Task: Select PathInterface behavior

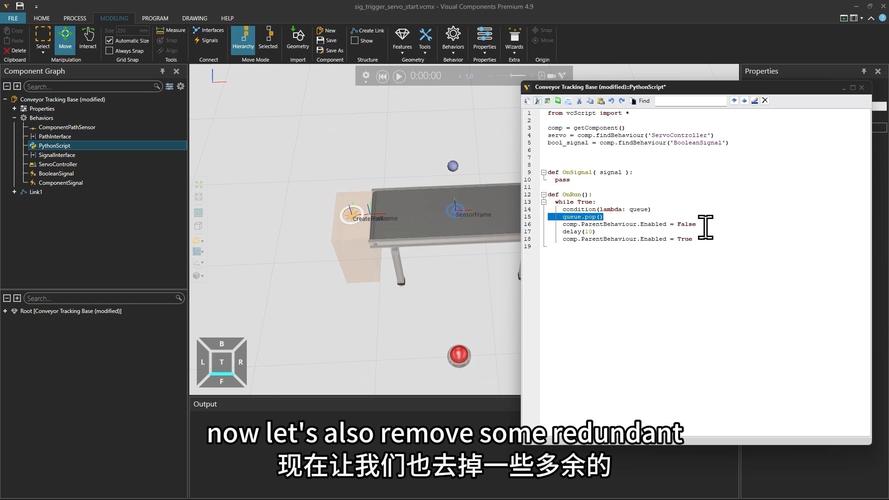Action: tap(54, 137)
